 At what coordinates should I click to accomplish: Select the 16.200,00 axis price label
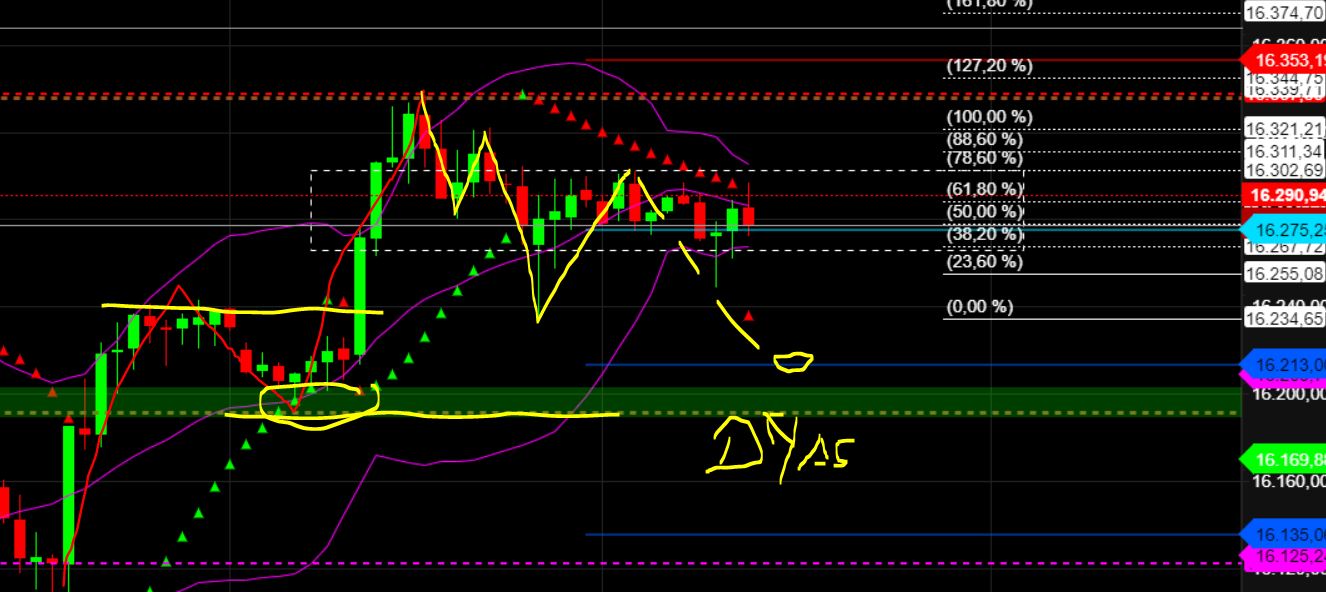click(1290, 396)
